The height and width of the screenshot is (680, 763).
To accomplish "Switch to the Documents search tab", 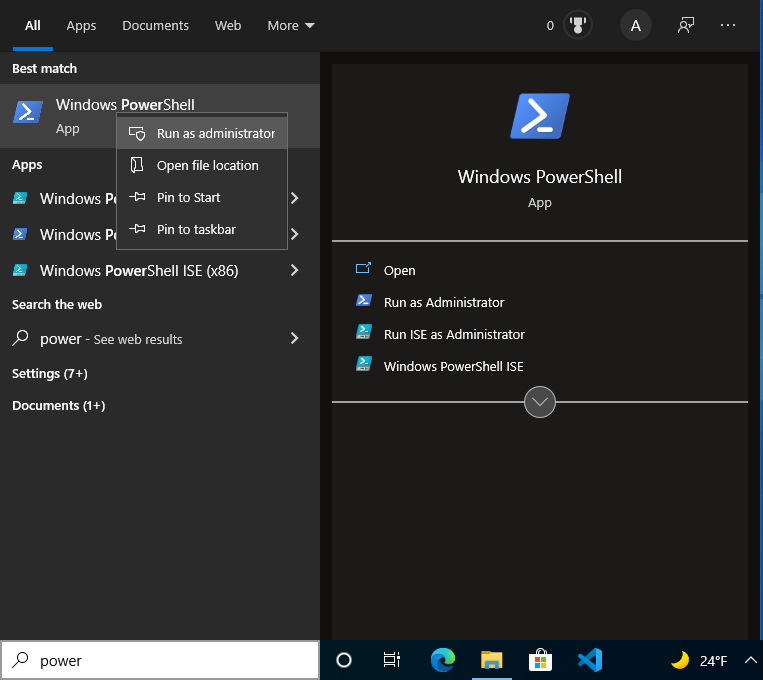I will [x=155, y=25].
